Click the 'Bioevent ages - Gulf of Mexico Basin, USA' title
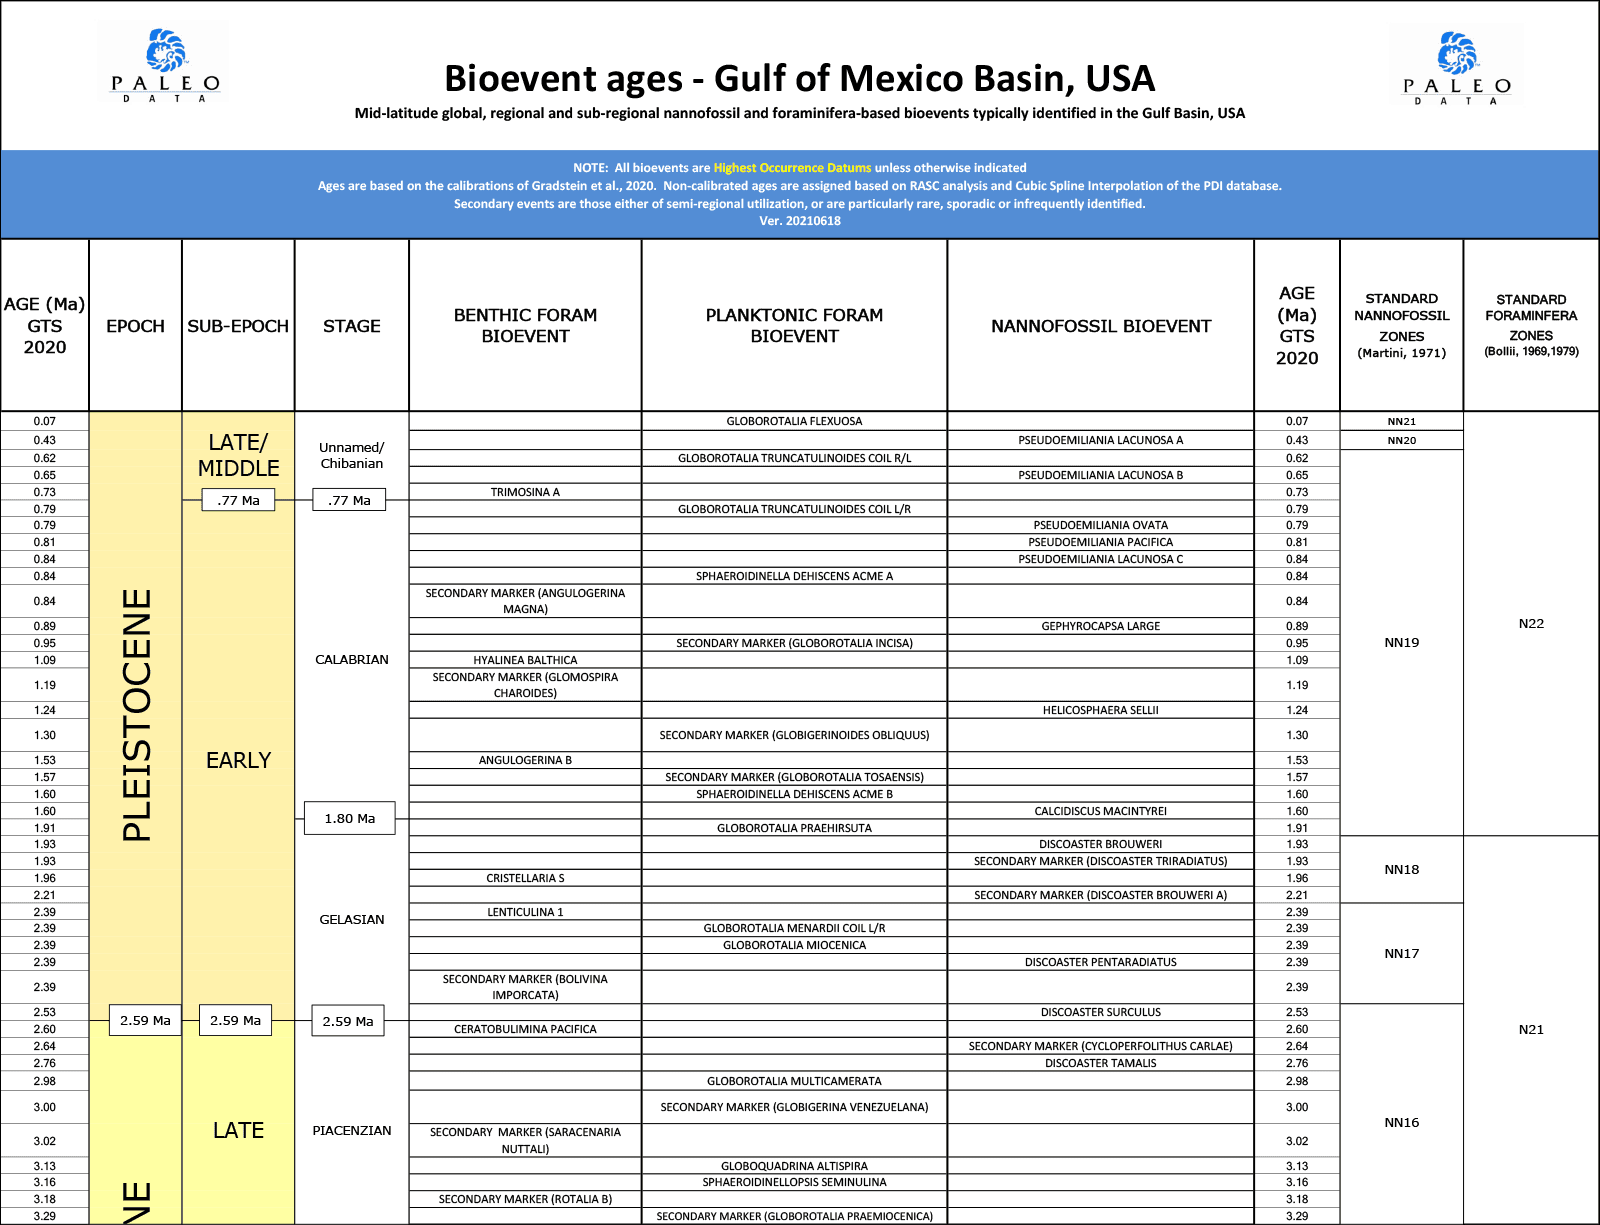Screen dimensions: 1600x1225 (799, 78)
